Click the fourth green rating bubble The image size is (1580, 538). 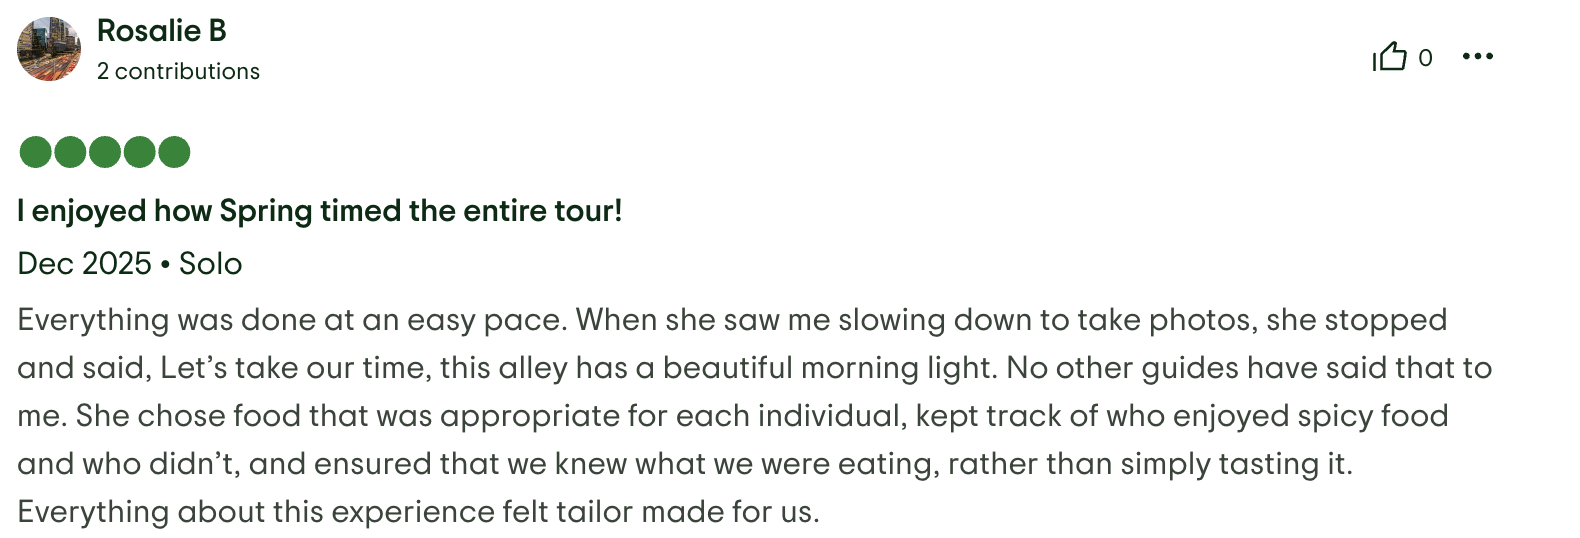pyautogui.click(x=139, y=152)
